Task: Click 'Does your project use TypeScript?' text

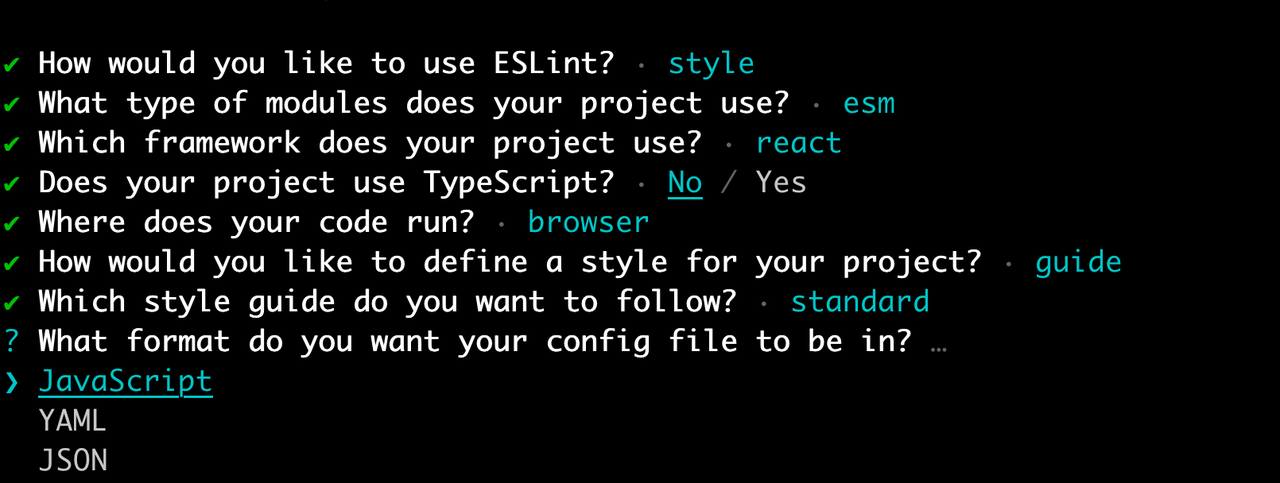Action: point(326,183)
